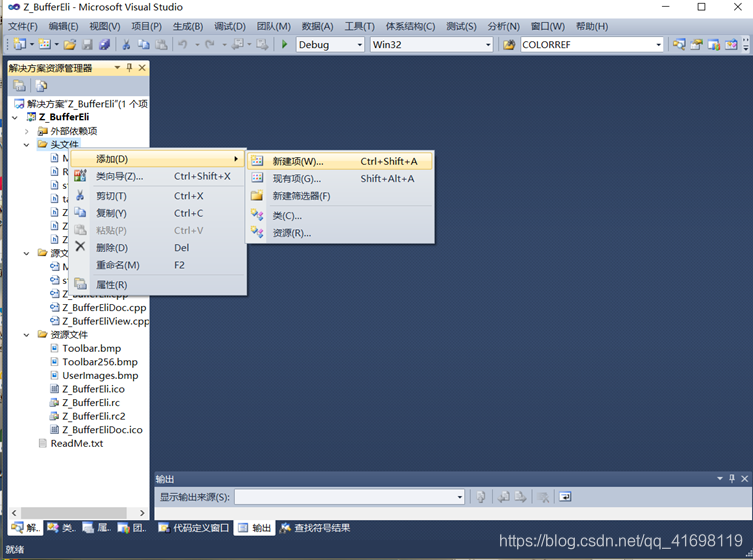Collapse the 资源文件 folder node
Screen dimensions: 753x560
[27, 335]
